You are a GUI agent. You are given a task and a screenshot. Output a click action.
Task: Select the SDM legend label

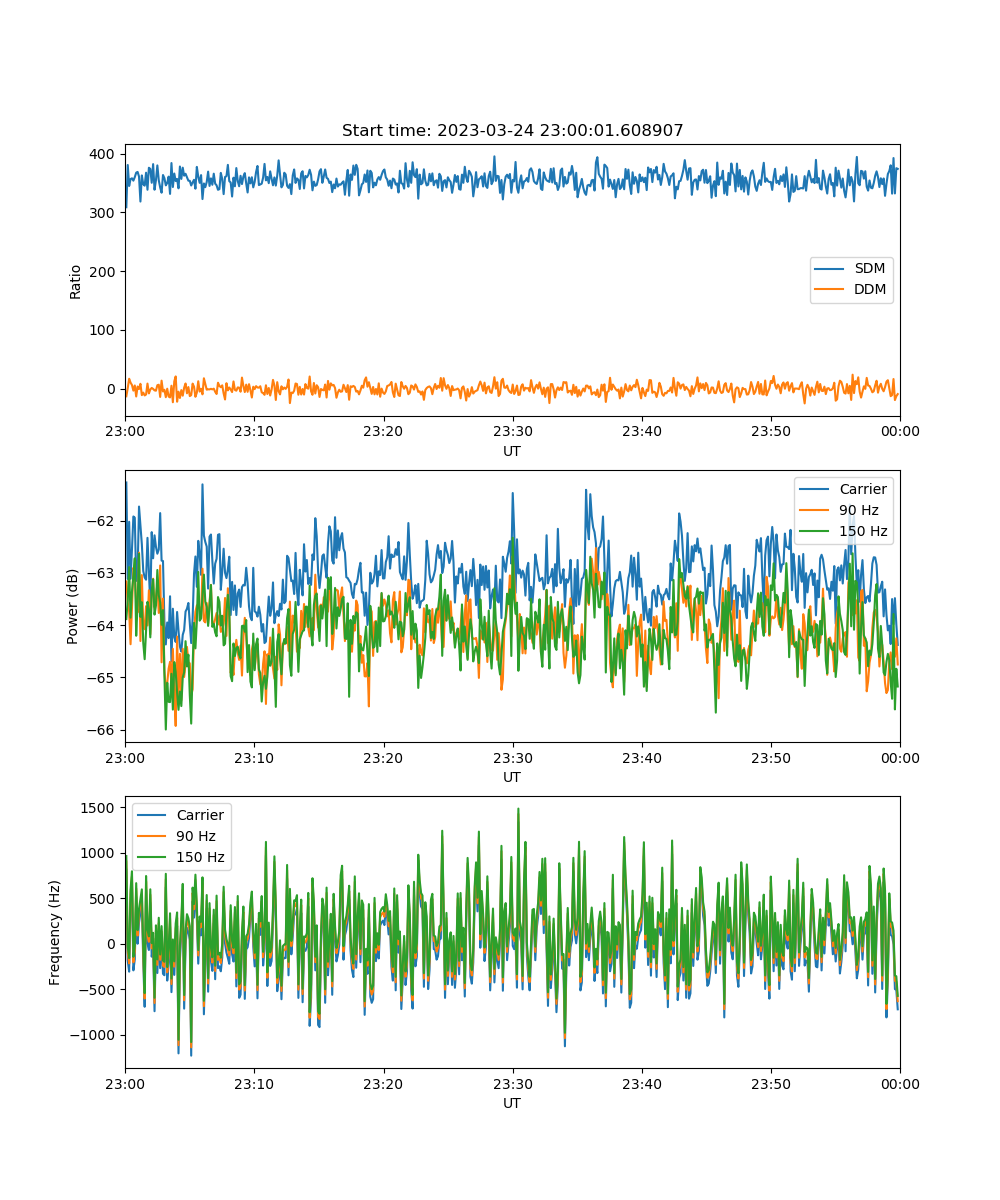tap(869, 269)
